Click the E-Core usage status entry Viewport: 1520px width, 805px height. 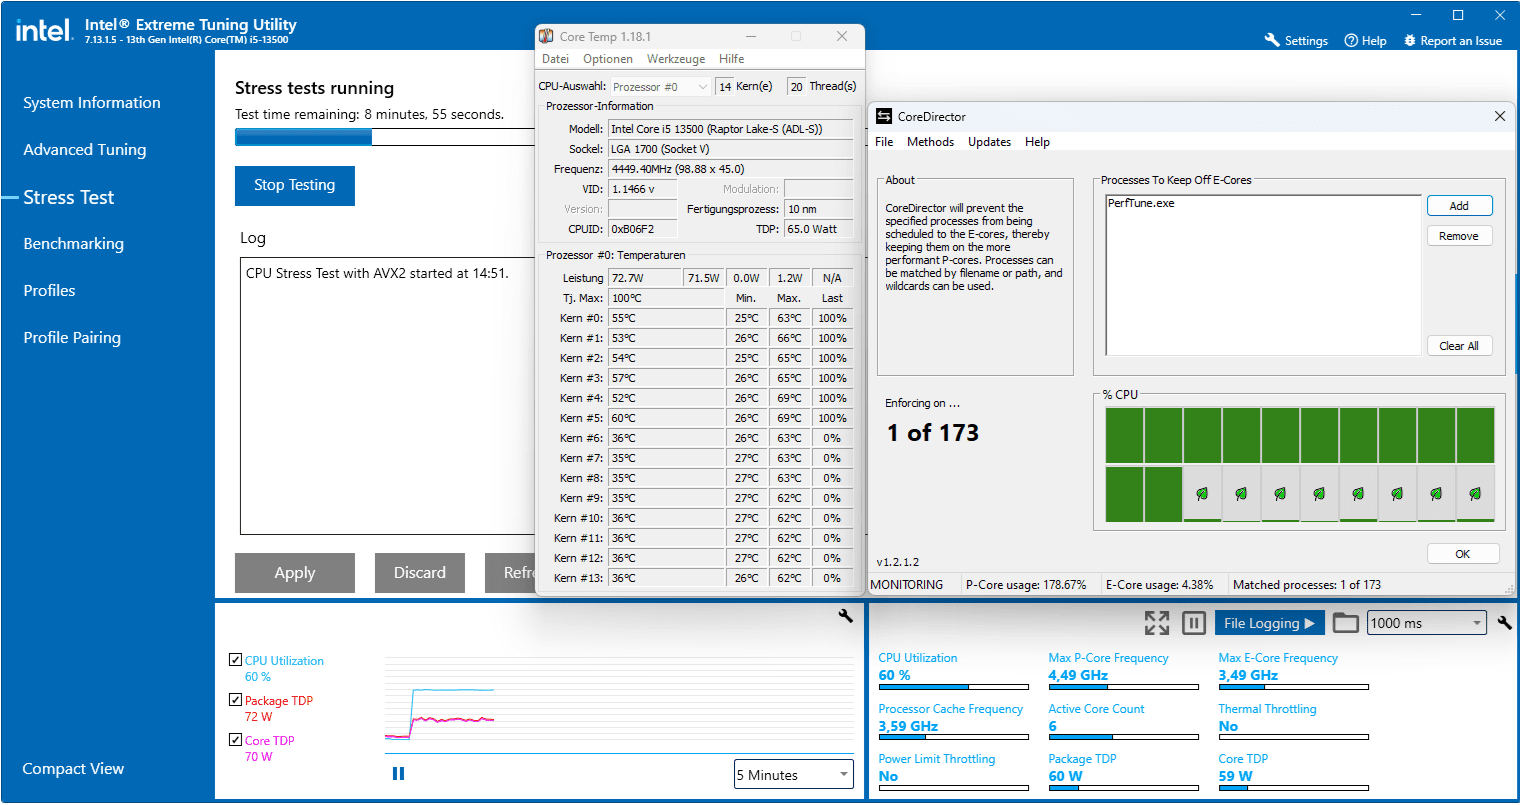(x=1160, y=585)
